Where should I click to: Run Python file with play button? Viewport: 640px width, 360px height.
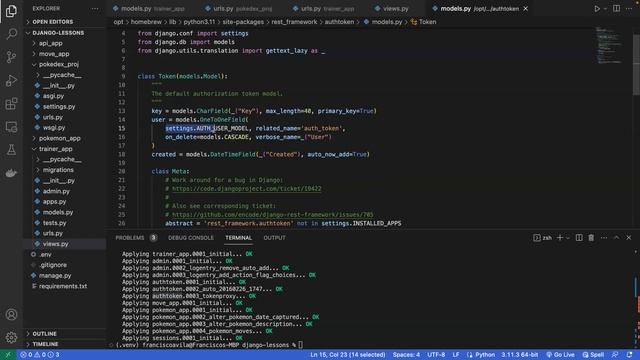(x=597, y=9)
